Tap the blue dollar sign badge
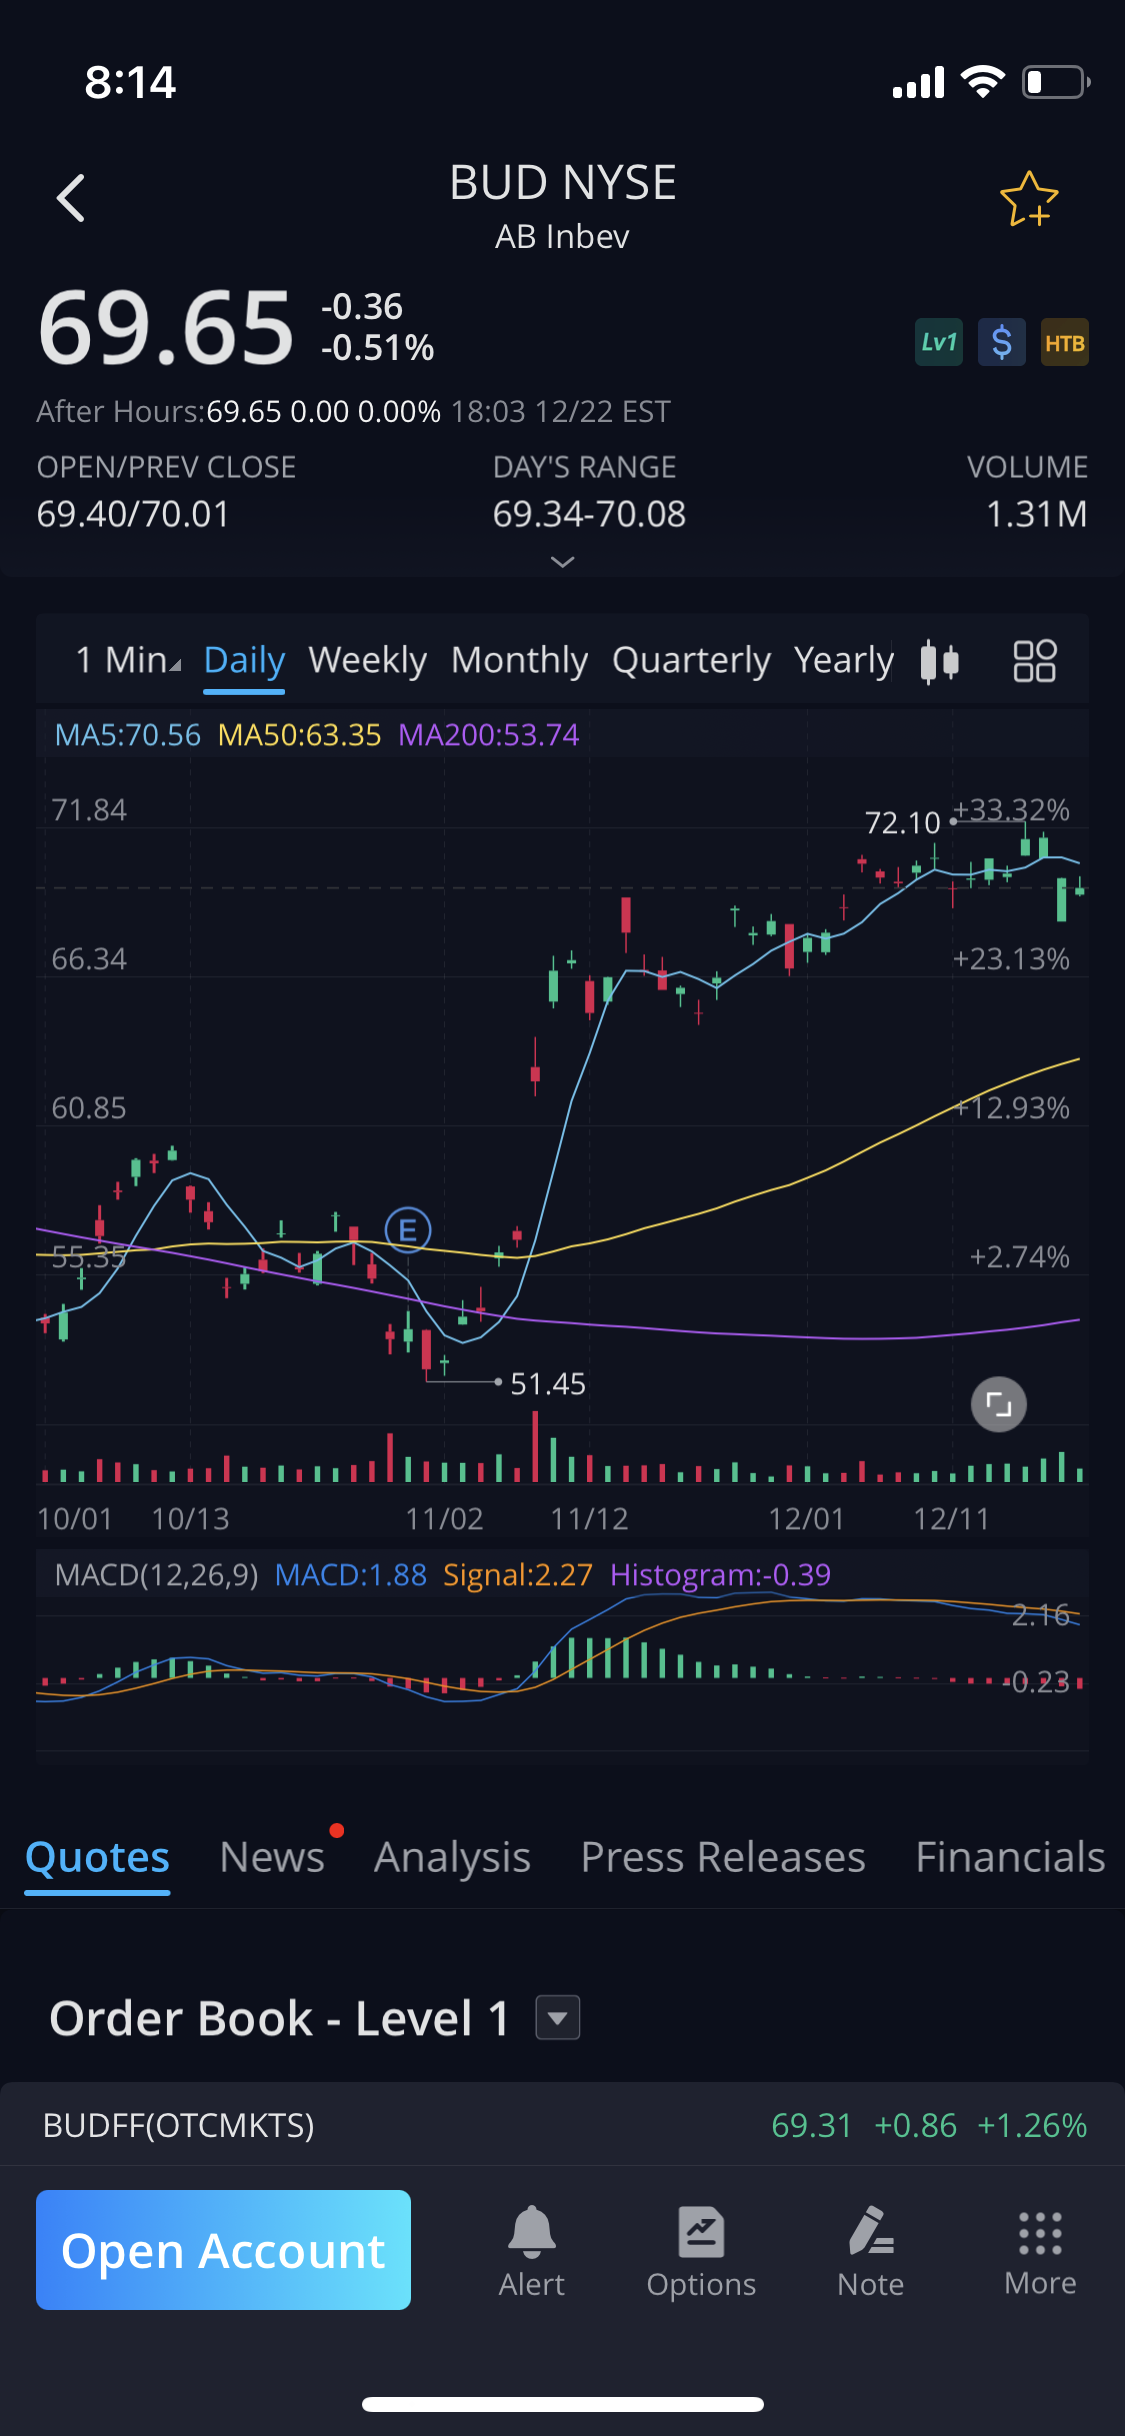Image resolution: width=1125 pixels, height=2436 pixels. (1001, 343)
